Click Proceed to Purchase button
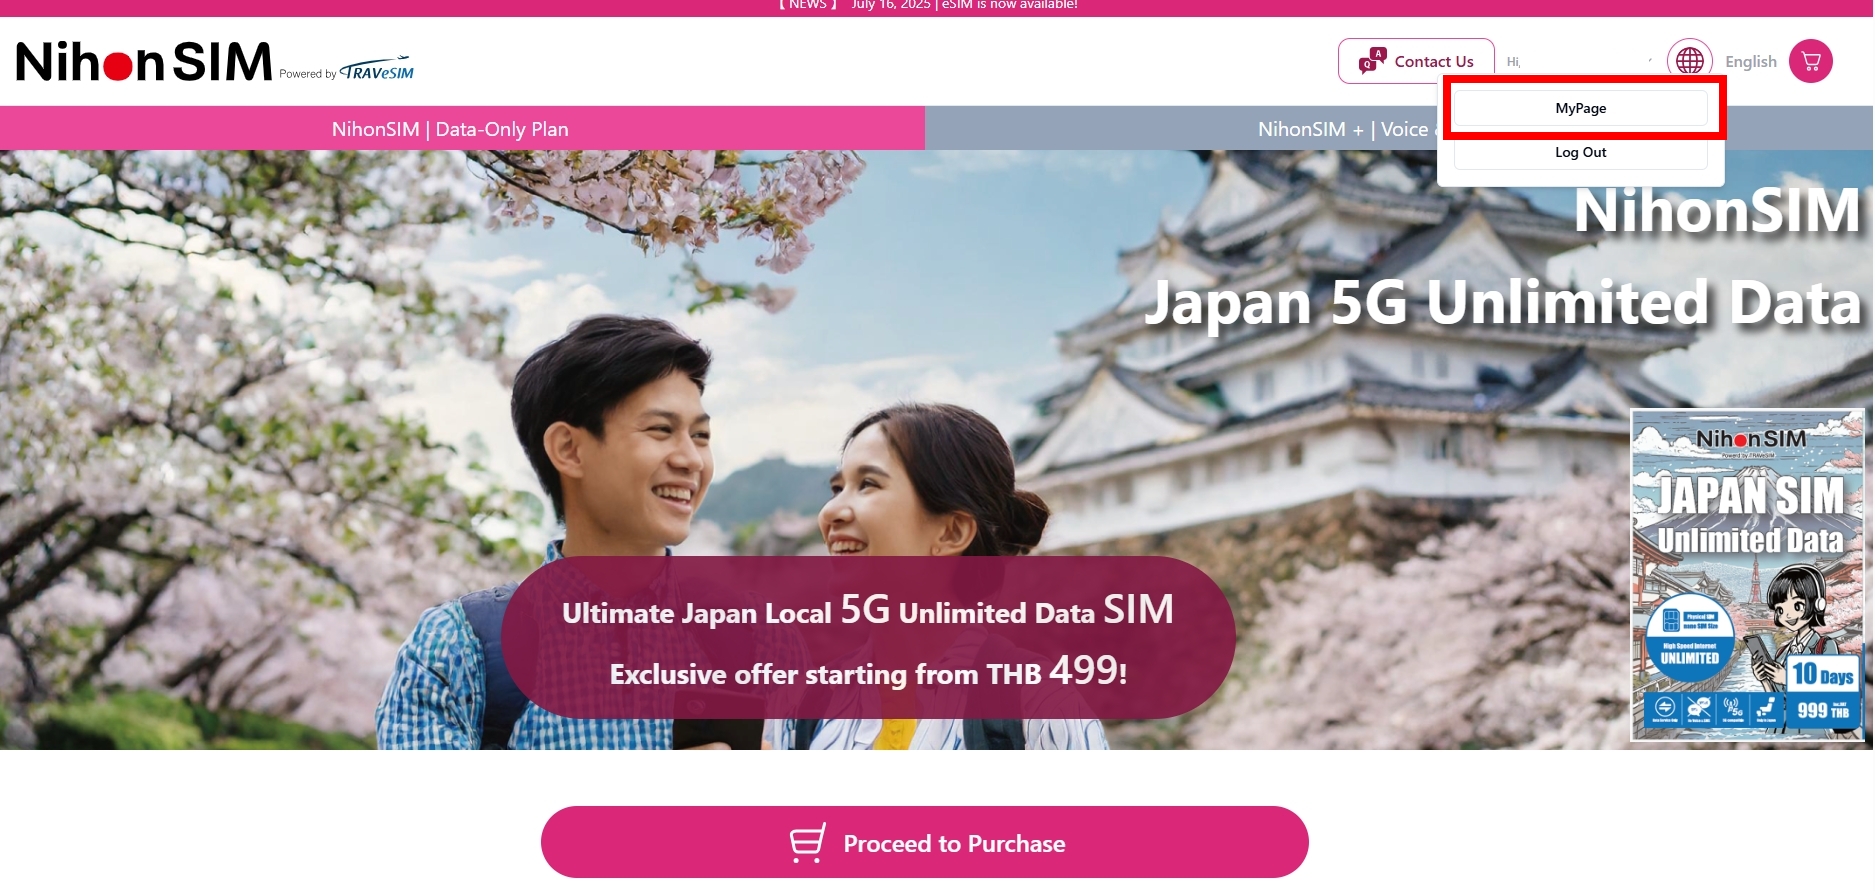1875x891 pixels. click(924, 842)
